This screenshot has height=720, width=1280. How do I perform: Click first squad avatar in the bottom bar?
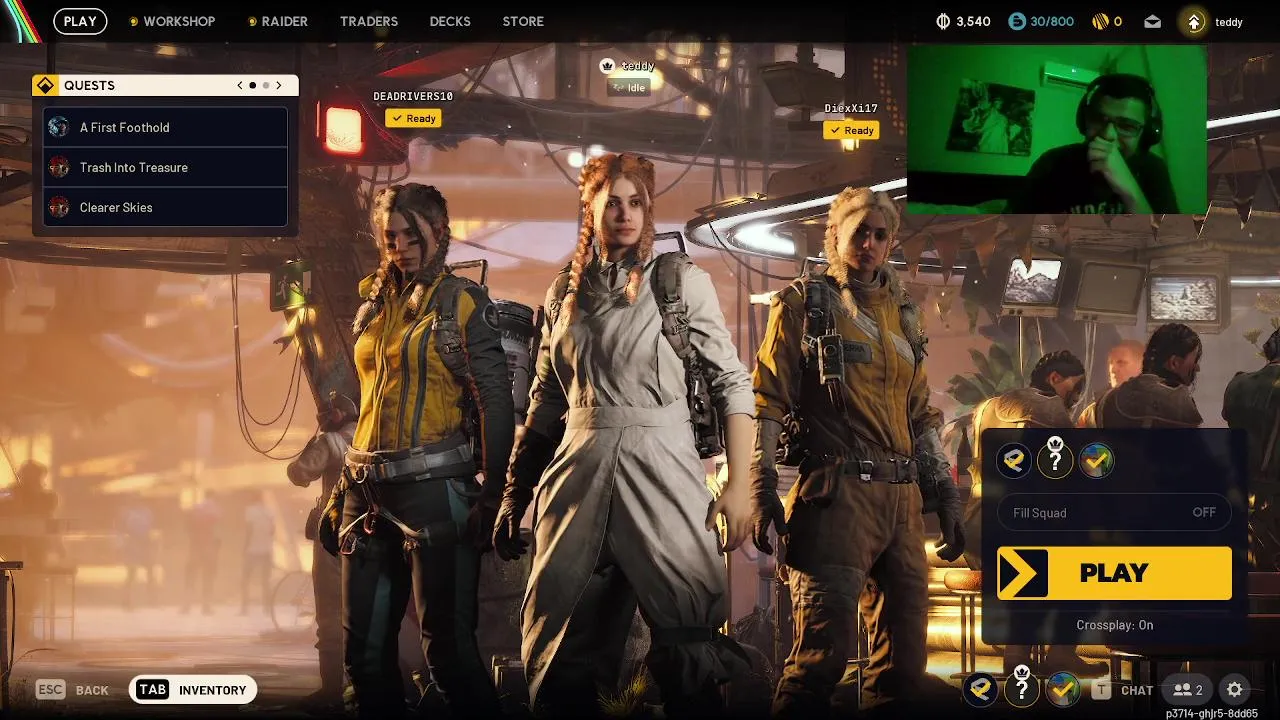click(x=981, y=689)
